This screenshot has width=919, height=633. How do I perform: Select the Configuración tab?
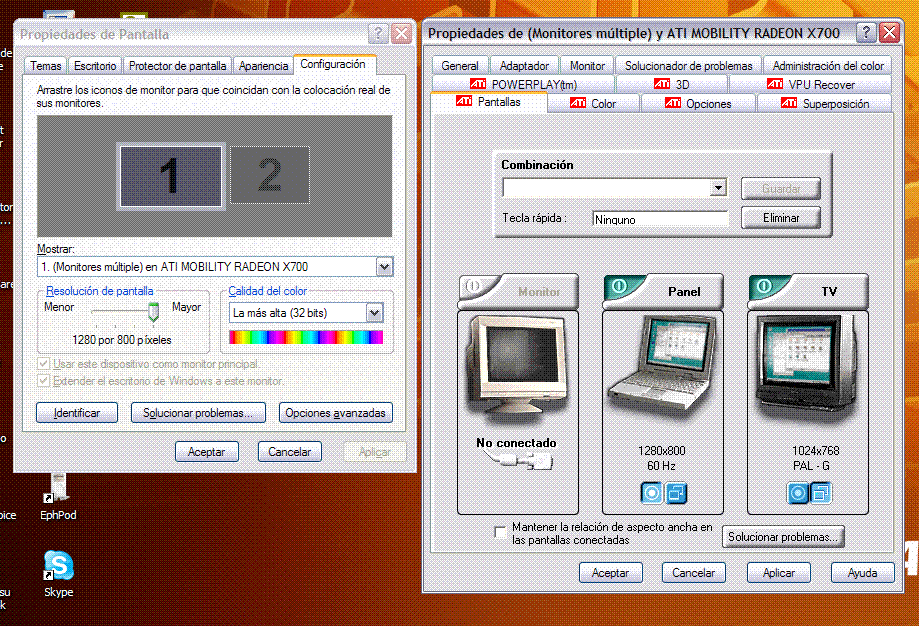pos(333,64)
